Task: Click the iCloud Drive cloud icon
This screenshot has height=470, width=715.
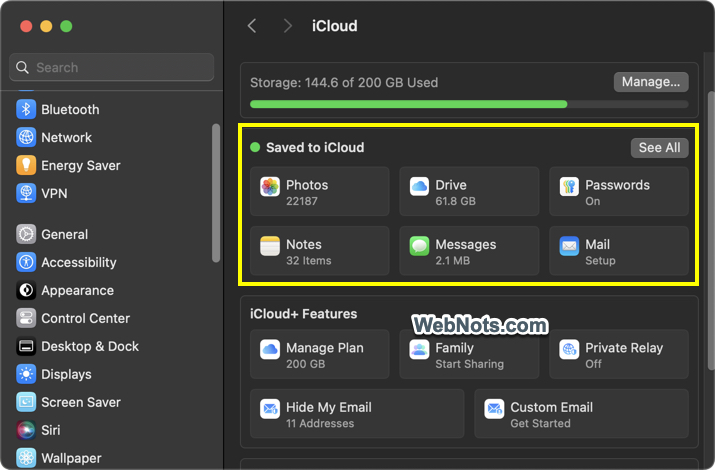Action: 419,187
